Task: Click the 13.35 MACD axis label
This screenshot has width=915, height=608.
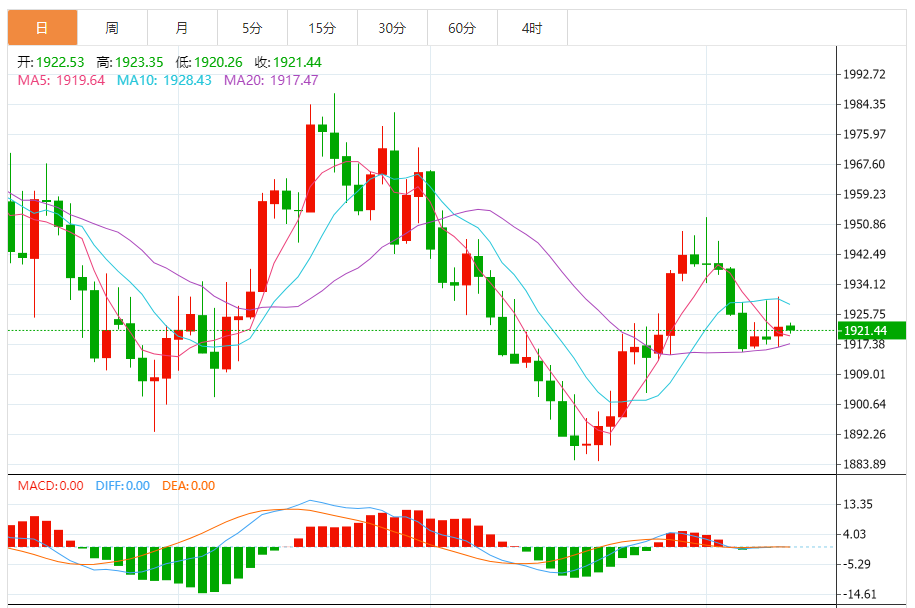Action: (x=858, y=504)
